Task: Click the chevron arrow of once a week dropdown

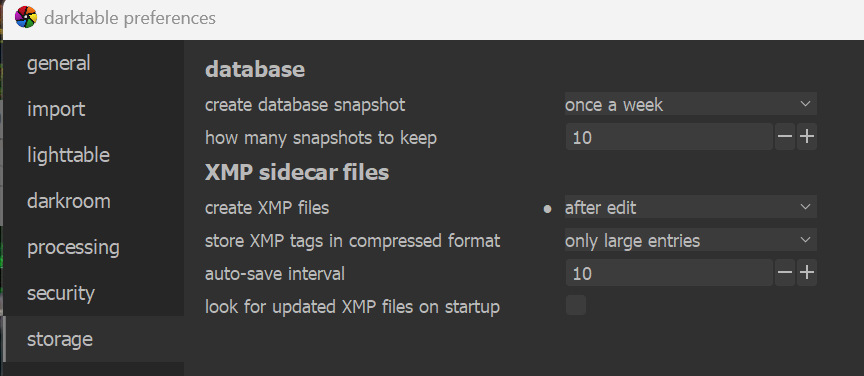Action: point(805,104)
